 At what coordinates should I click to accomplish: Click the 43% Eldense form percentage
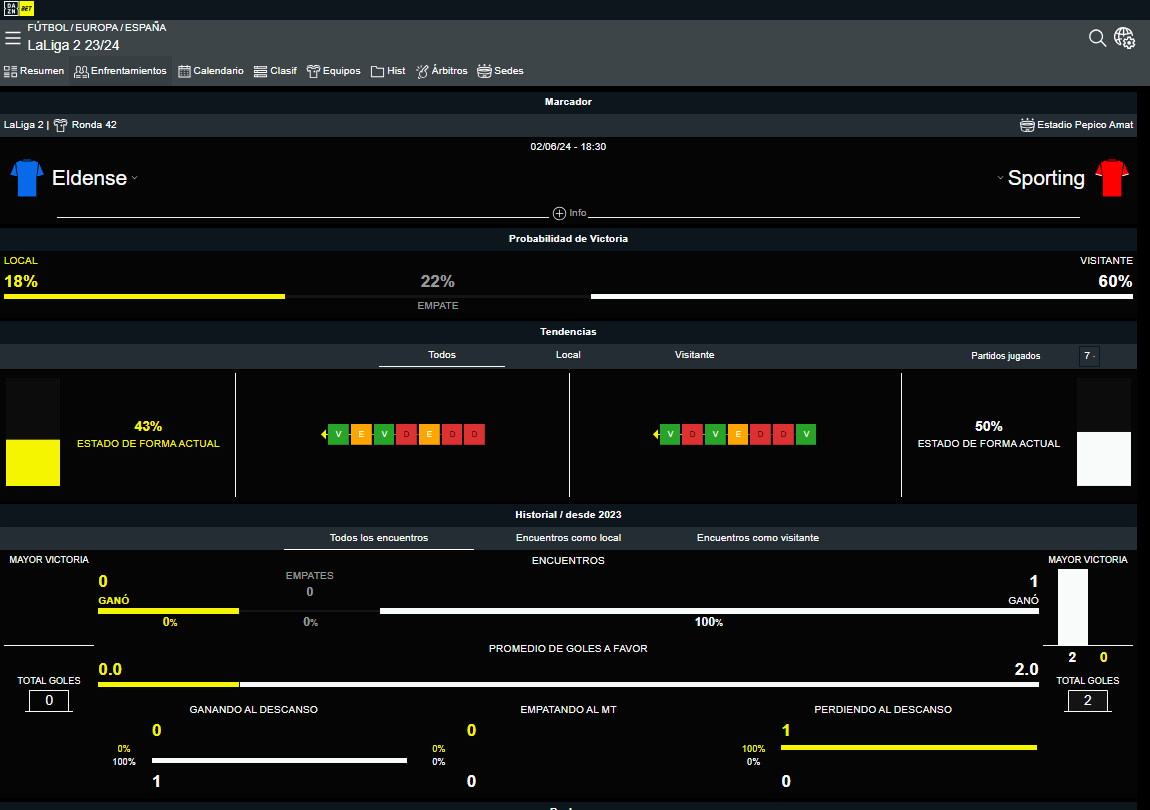tap(148, 426)
